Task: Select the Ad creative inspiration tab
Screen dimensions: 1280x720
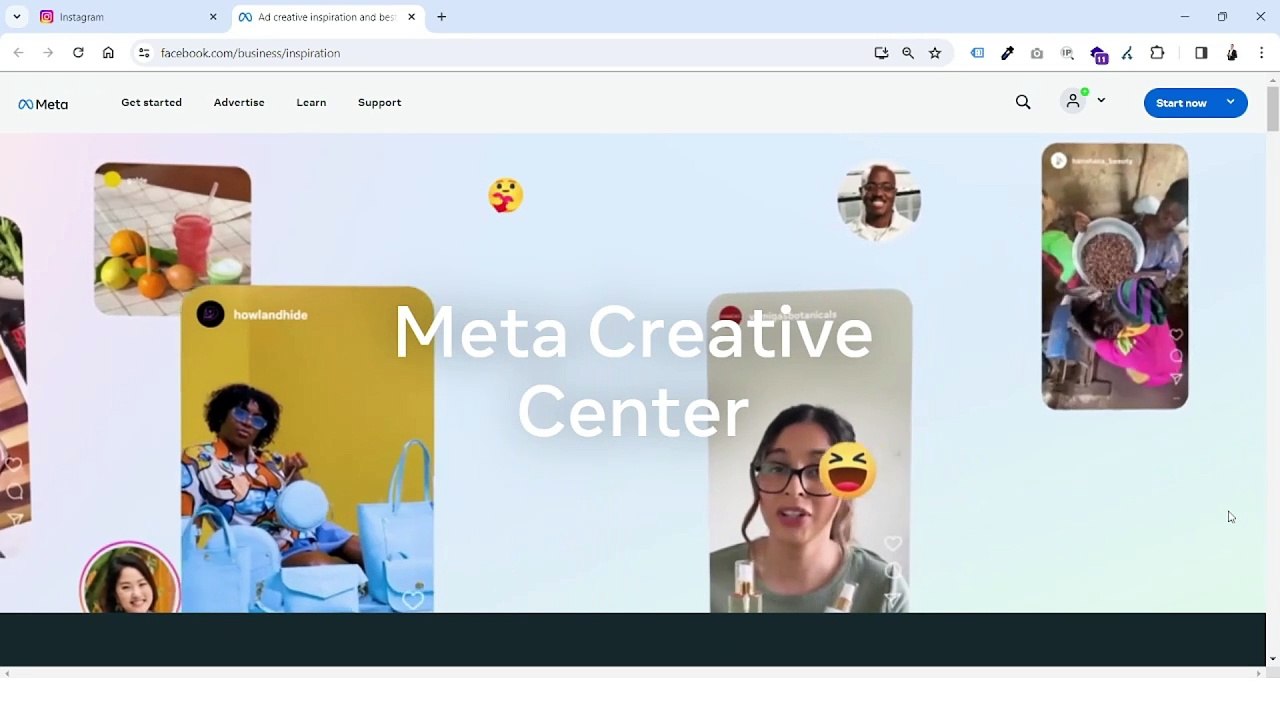Action: click(x=327, y=17)
